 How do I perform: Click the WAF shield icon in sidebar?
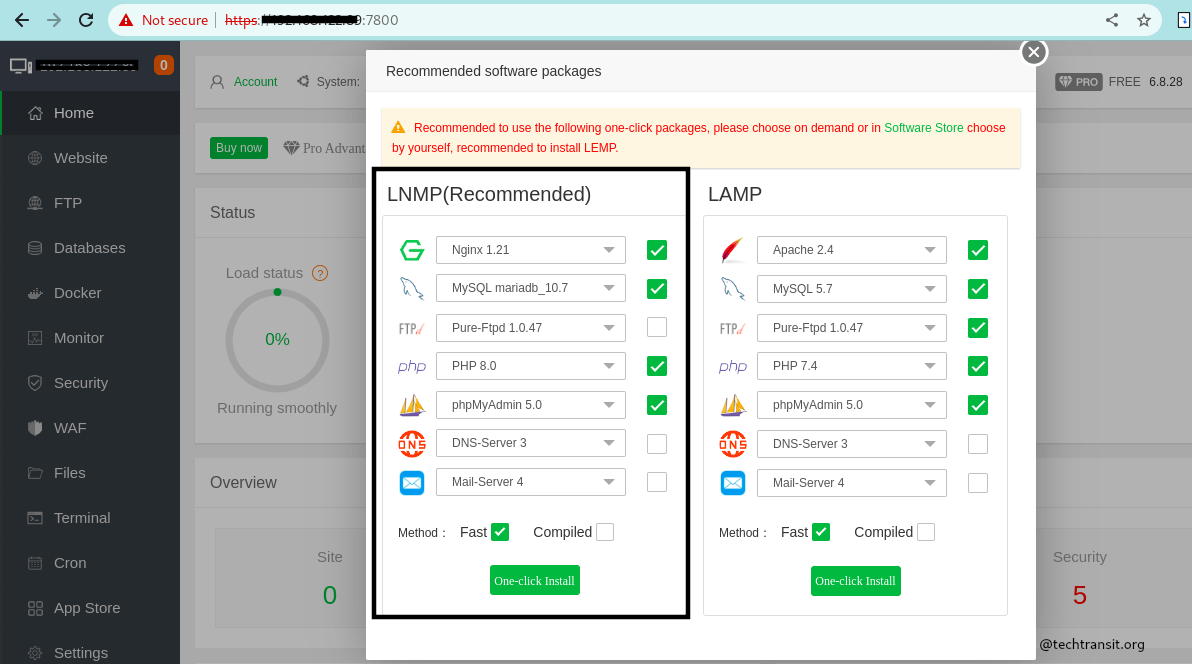35,428
